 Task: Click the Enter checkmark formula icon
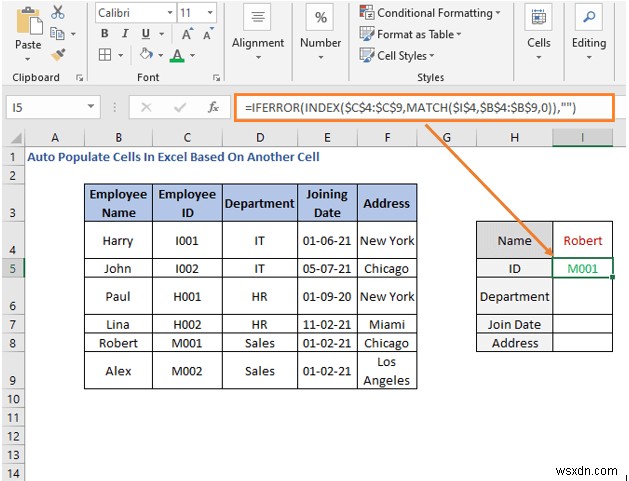(x=180, y=108)
